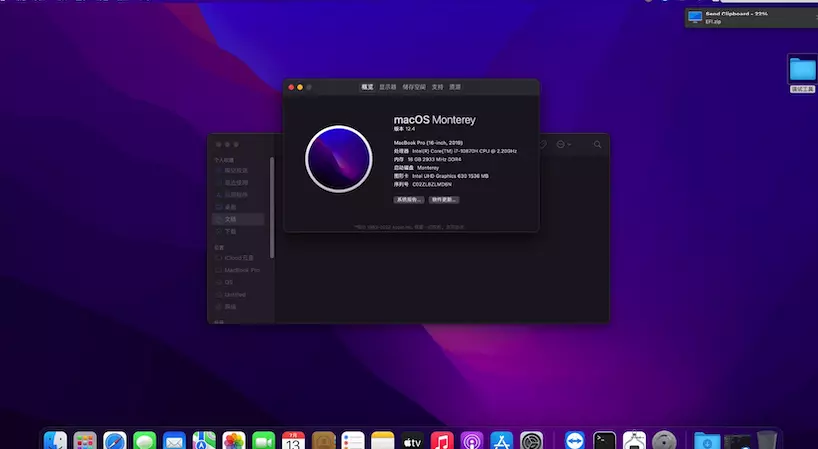Screen dimensions: 818x449
Task: Select 网络 in Finder sidebar
Action: 238,307
